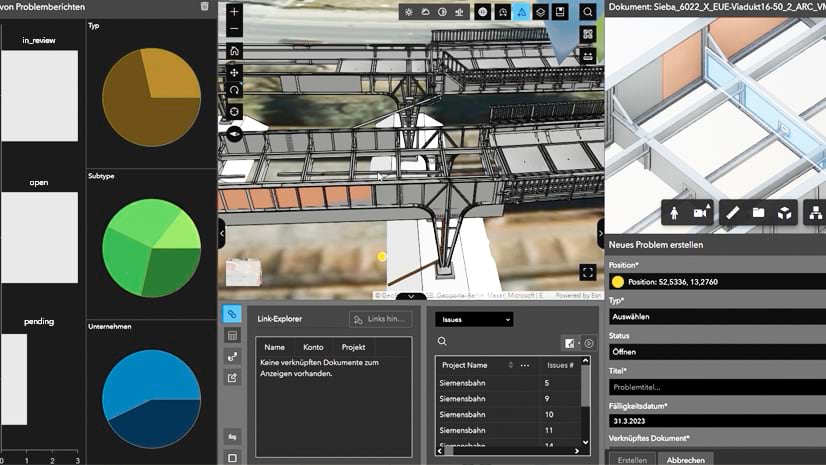Viewport: 826px width, 465px height.
Task: Click the shadow analysis icon
Action: coord(459,12)
